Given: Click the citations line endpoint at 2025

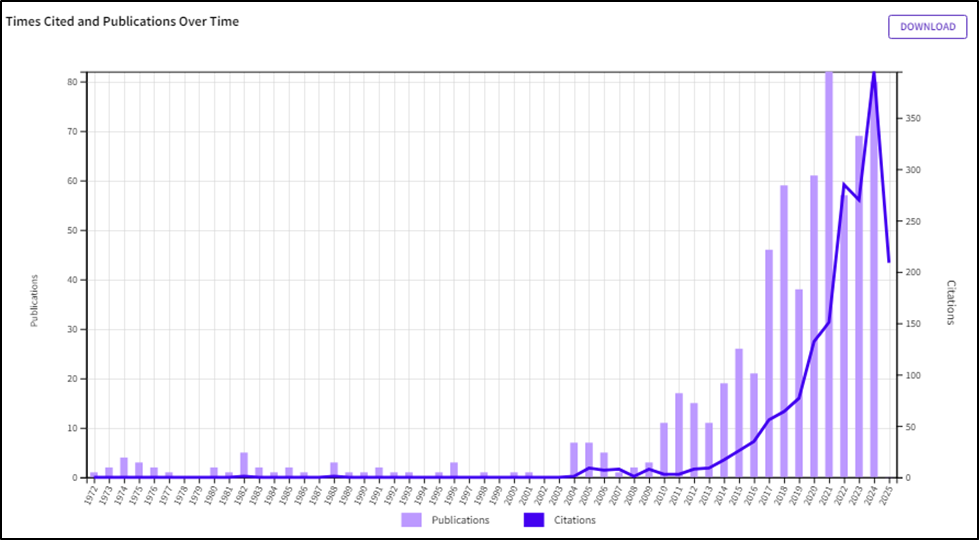Looking at the screenshot, I should pos(889,261).
